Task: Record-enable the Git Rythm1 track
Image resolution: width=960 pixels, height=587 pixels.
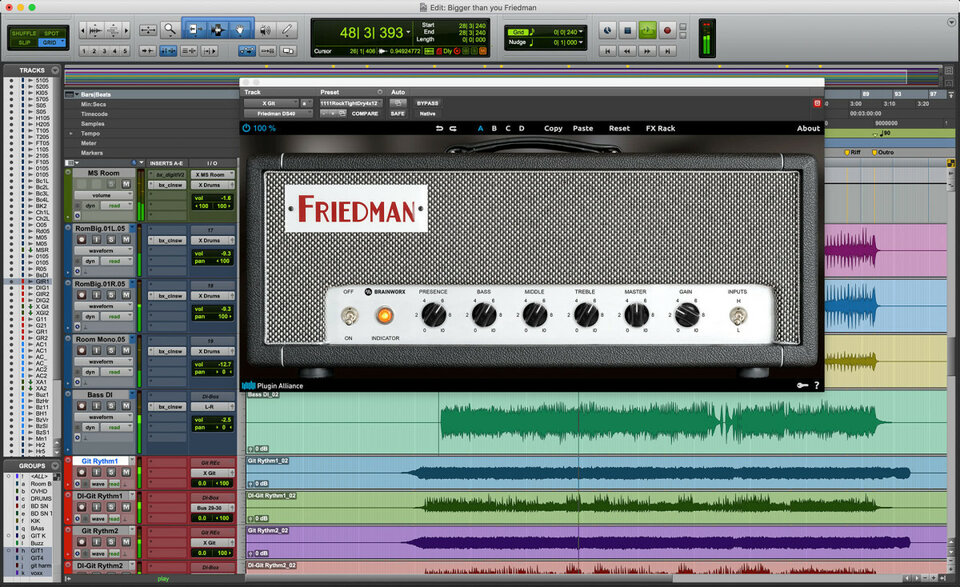Action: coord(81,471)
